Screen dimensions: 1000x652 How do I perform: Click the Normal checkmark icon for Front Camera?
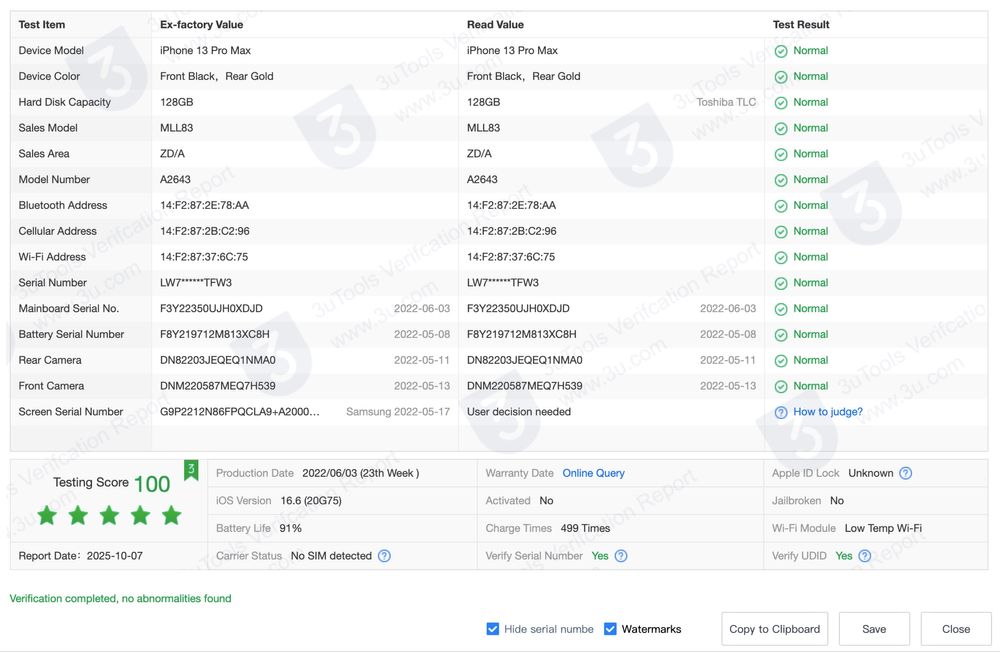[781, 387]
